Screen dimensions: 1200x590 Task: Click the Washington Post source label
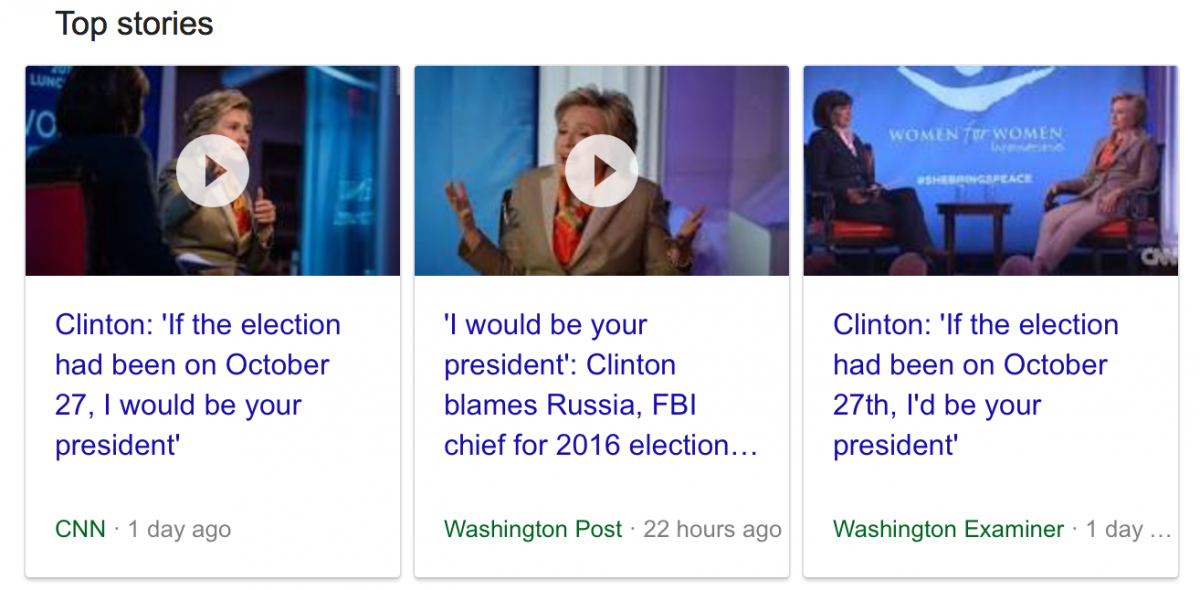point(533,529)
